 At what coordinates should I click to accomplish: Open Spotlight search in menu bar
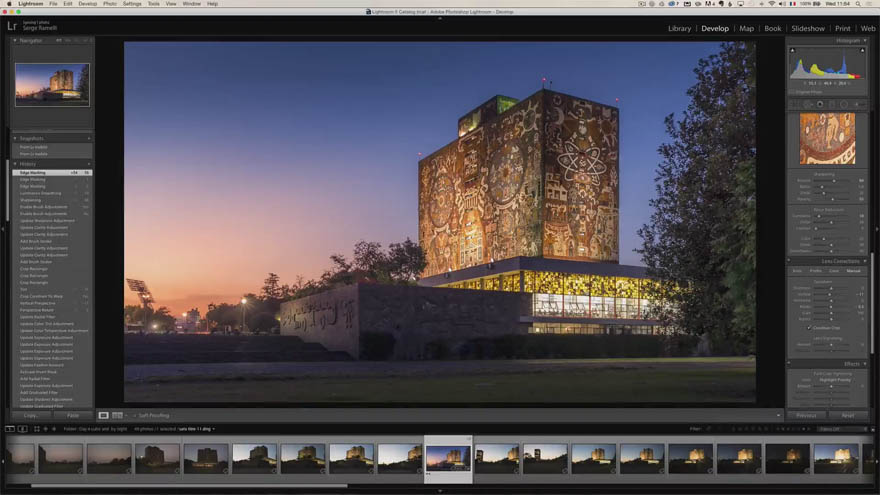(858, 3)
